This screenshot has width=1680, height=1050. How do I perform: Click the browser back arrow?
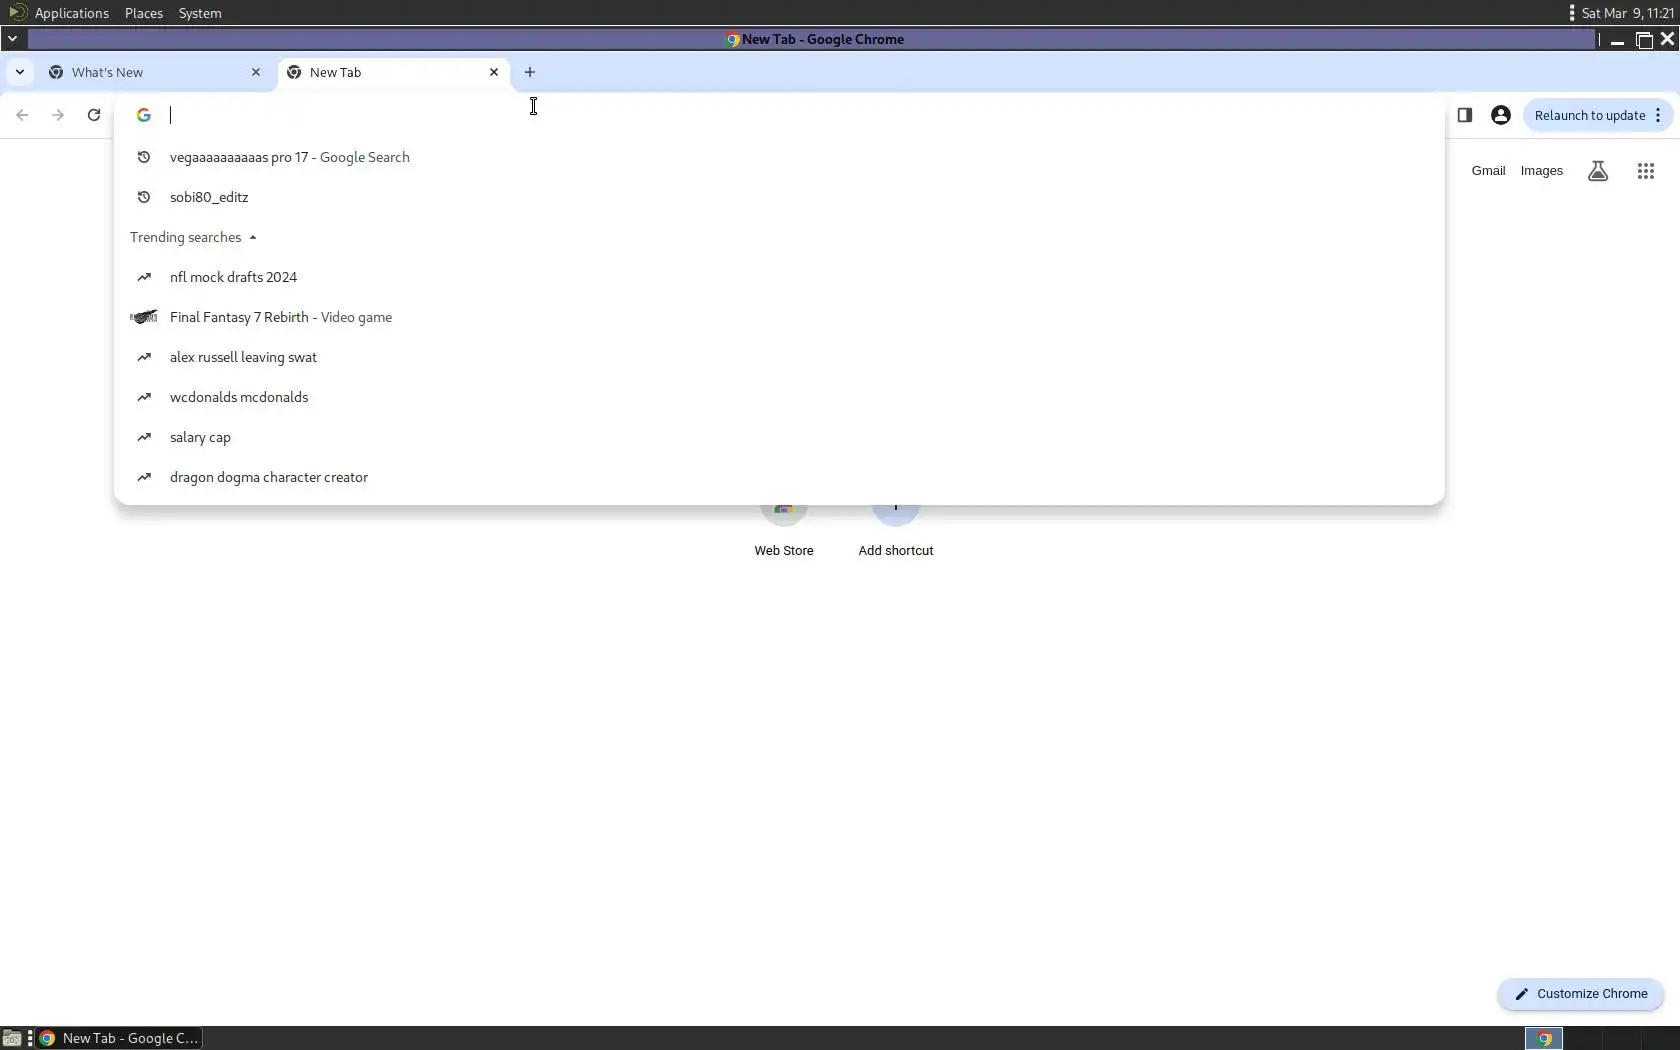(22, 115)
